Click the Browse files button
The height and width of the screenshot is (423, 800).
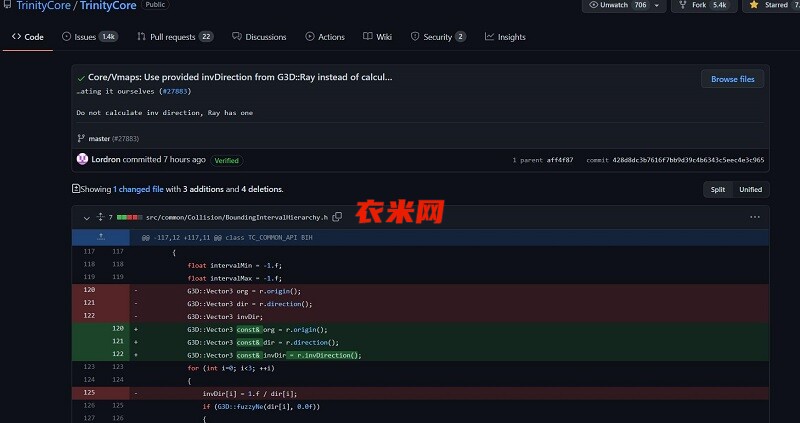[732, 79]
